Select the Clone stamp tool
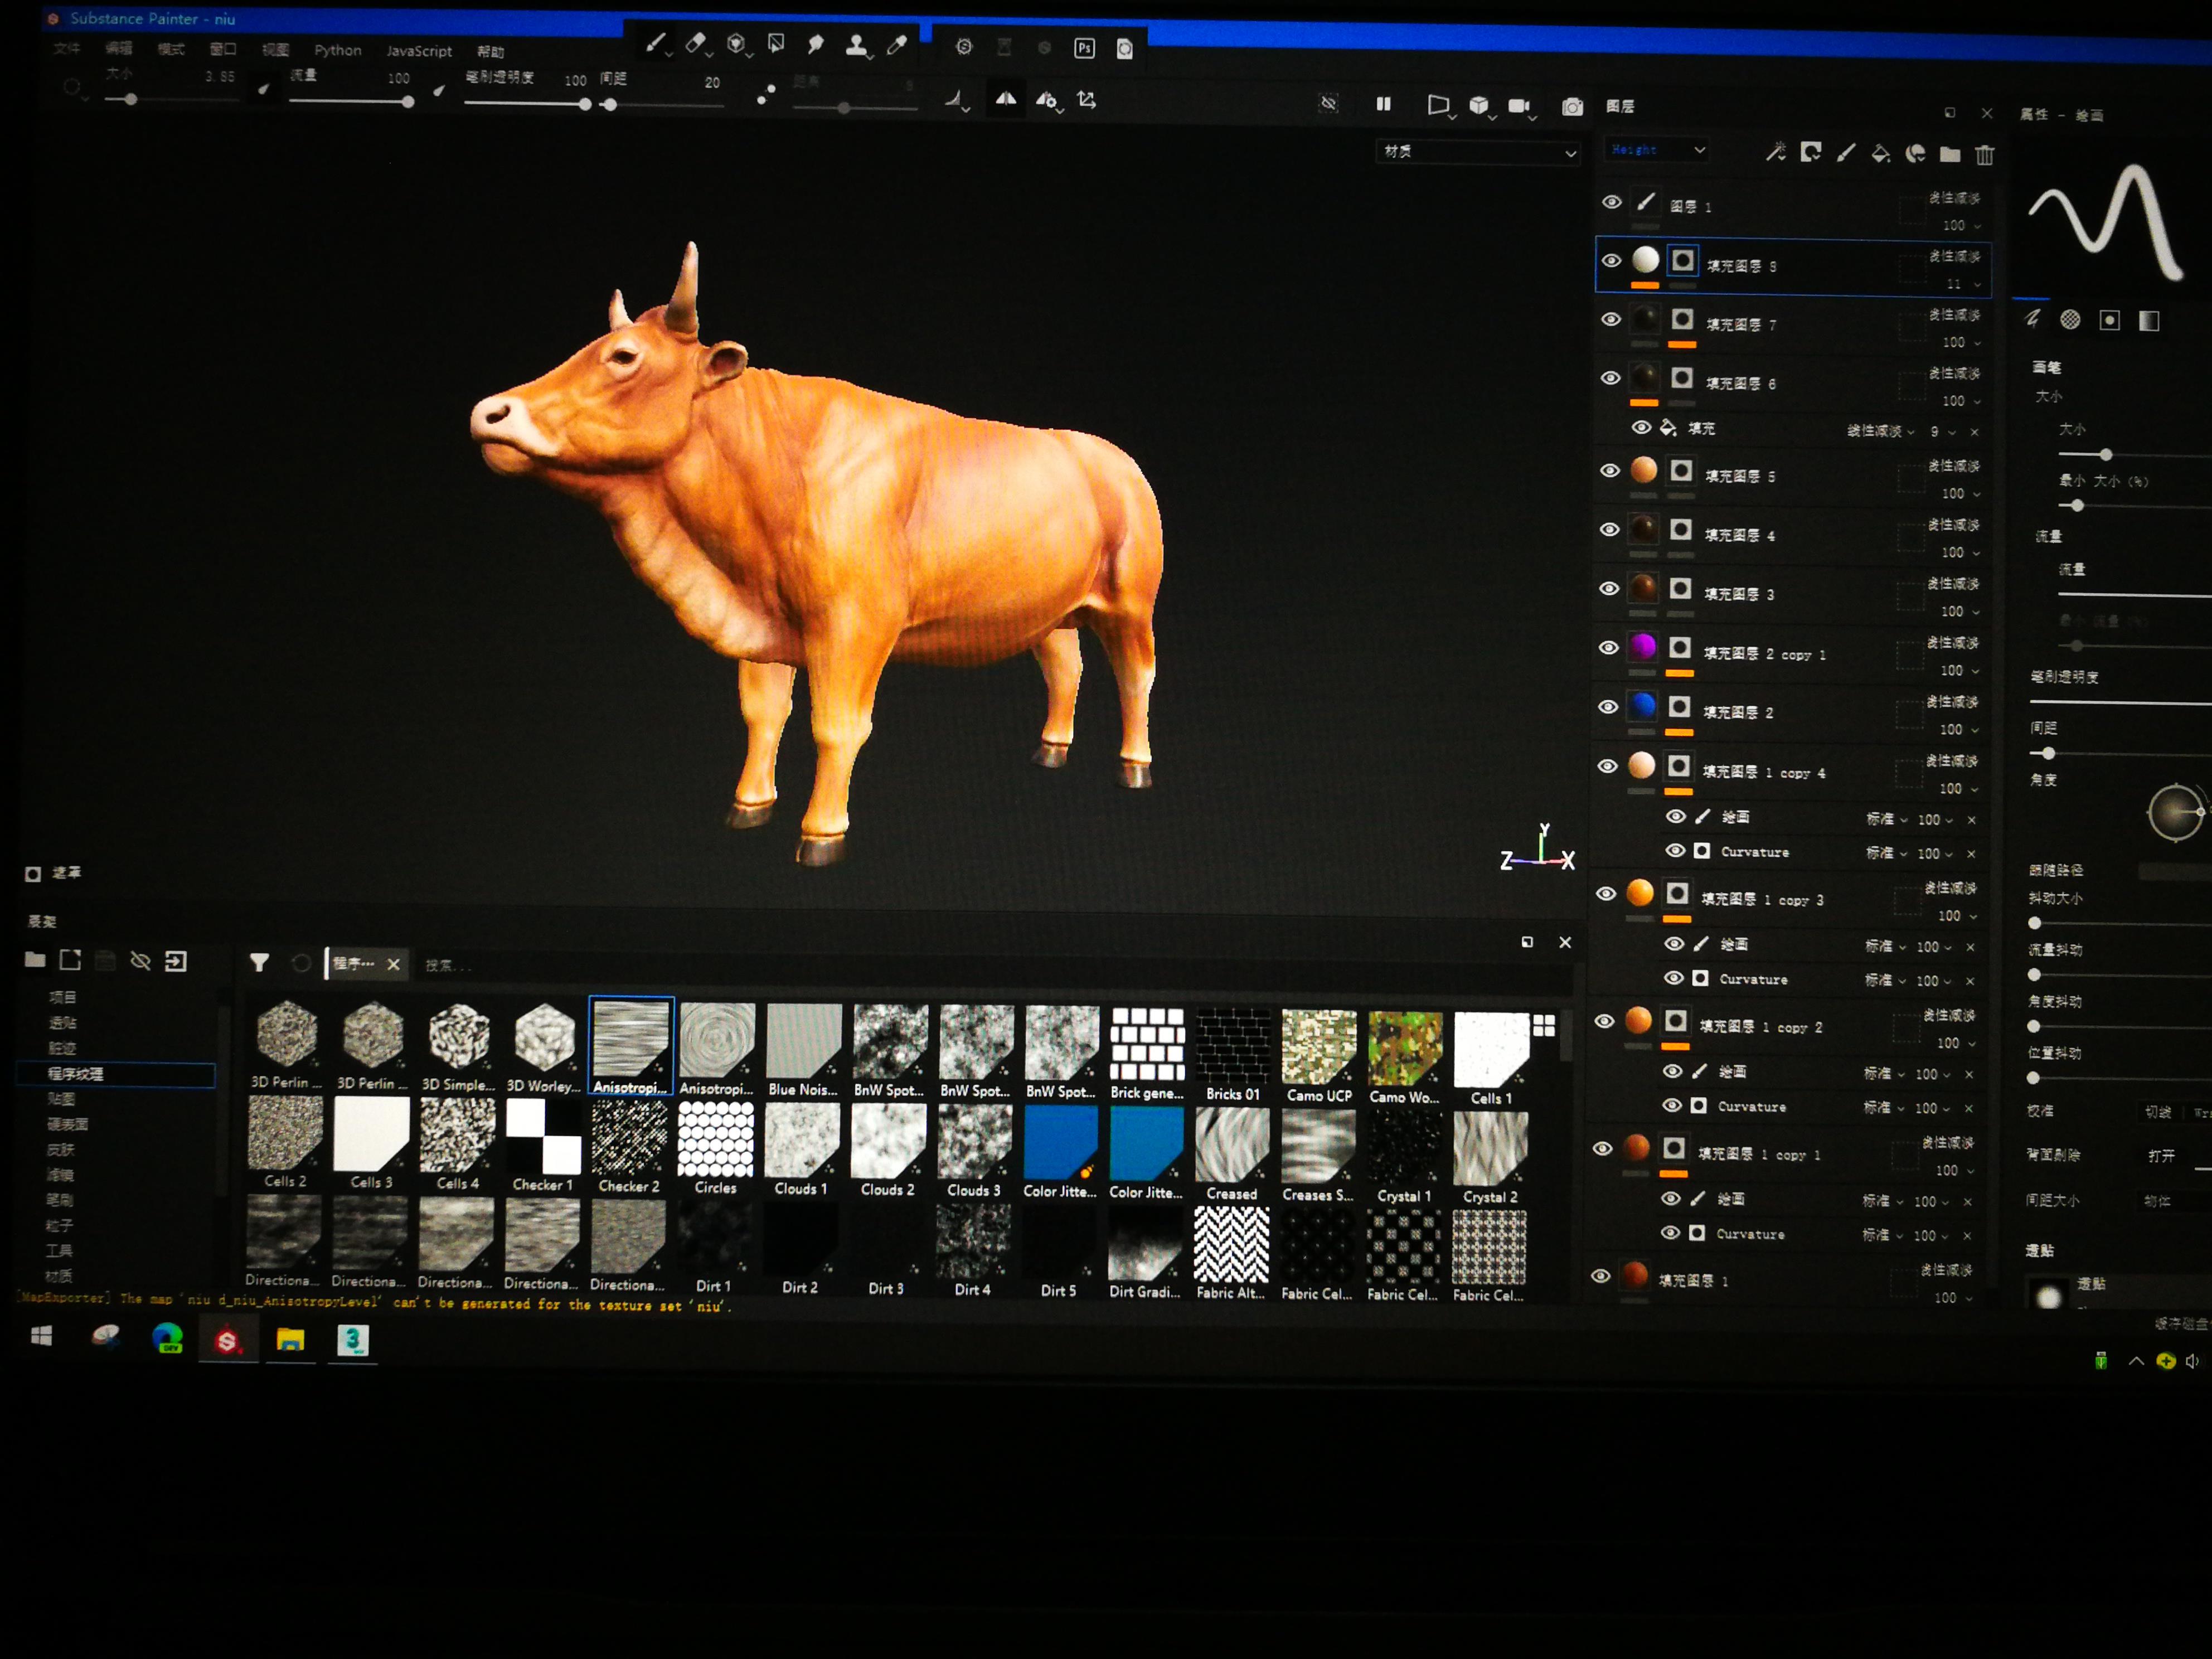 [856, 44]
